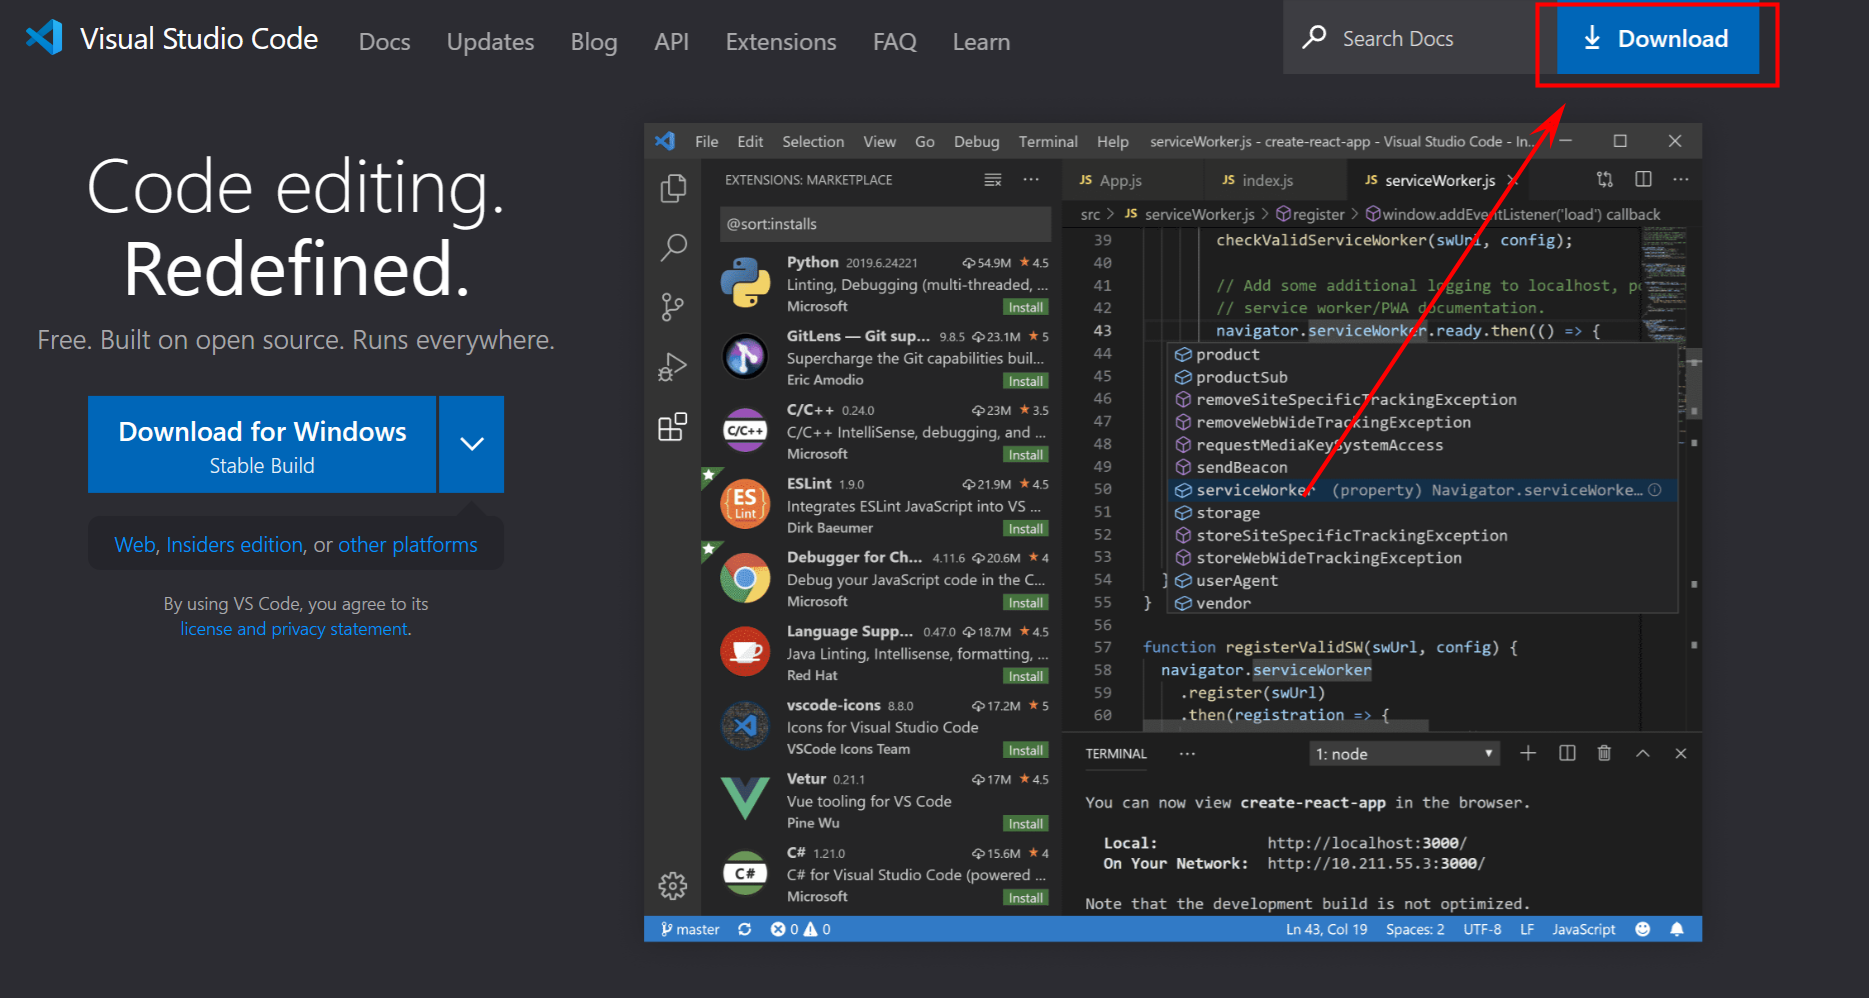Image resolution: width=1869 pixels, height=998 pixels.
Task: Close the terminal panel
Action: pyautogui.click(x=1681, y=753)
